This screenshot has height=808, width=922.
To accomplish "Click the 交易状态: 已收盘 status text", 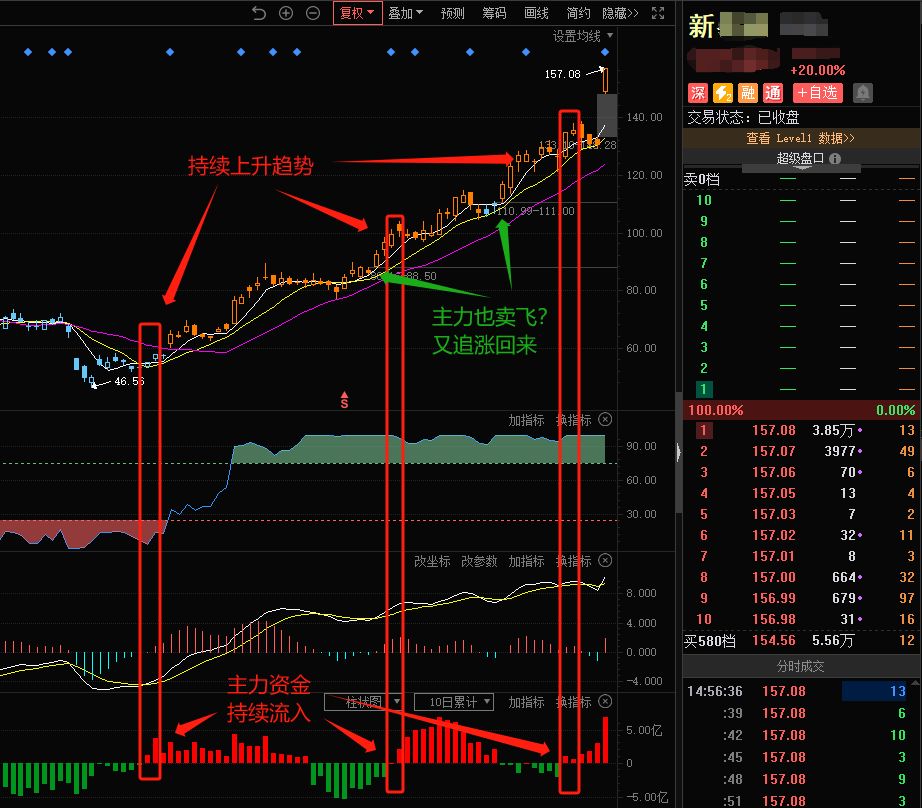I will [743, 118].
